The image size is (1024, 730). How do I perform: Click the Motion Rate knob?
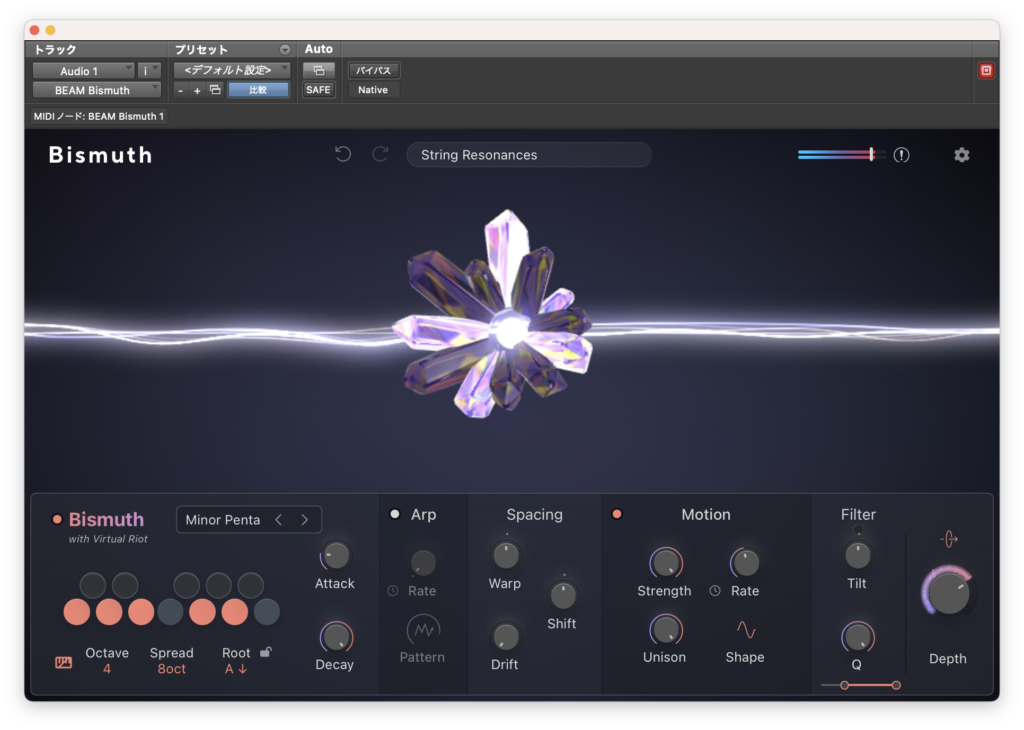746,563
